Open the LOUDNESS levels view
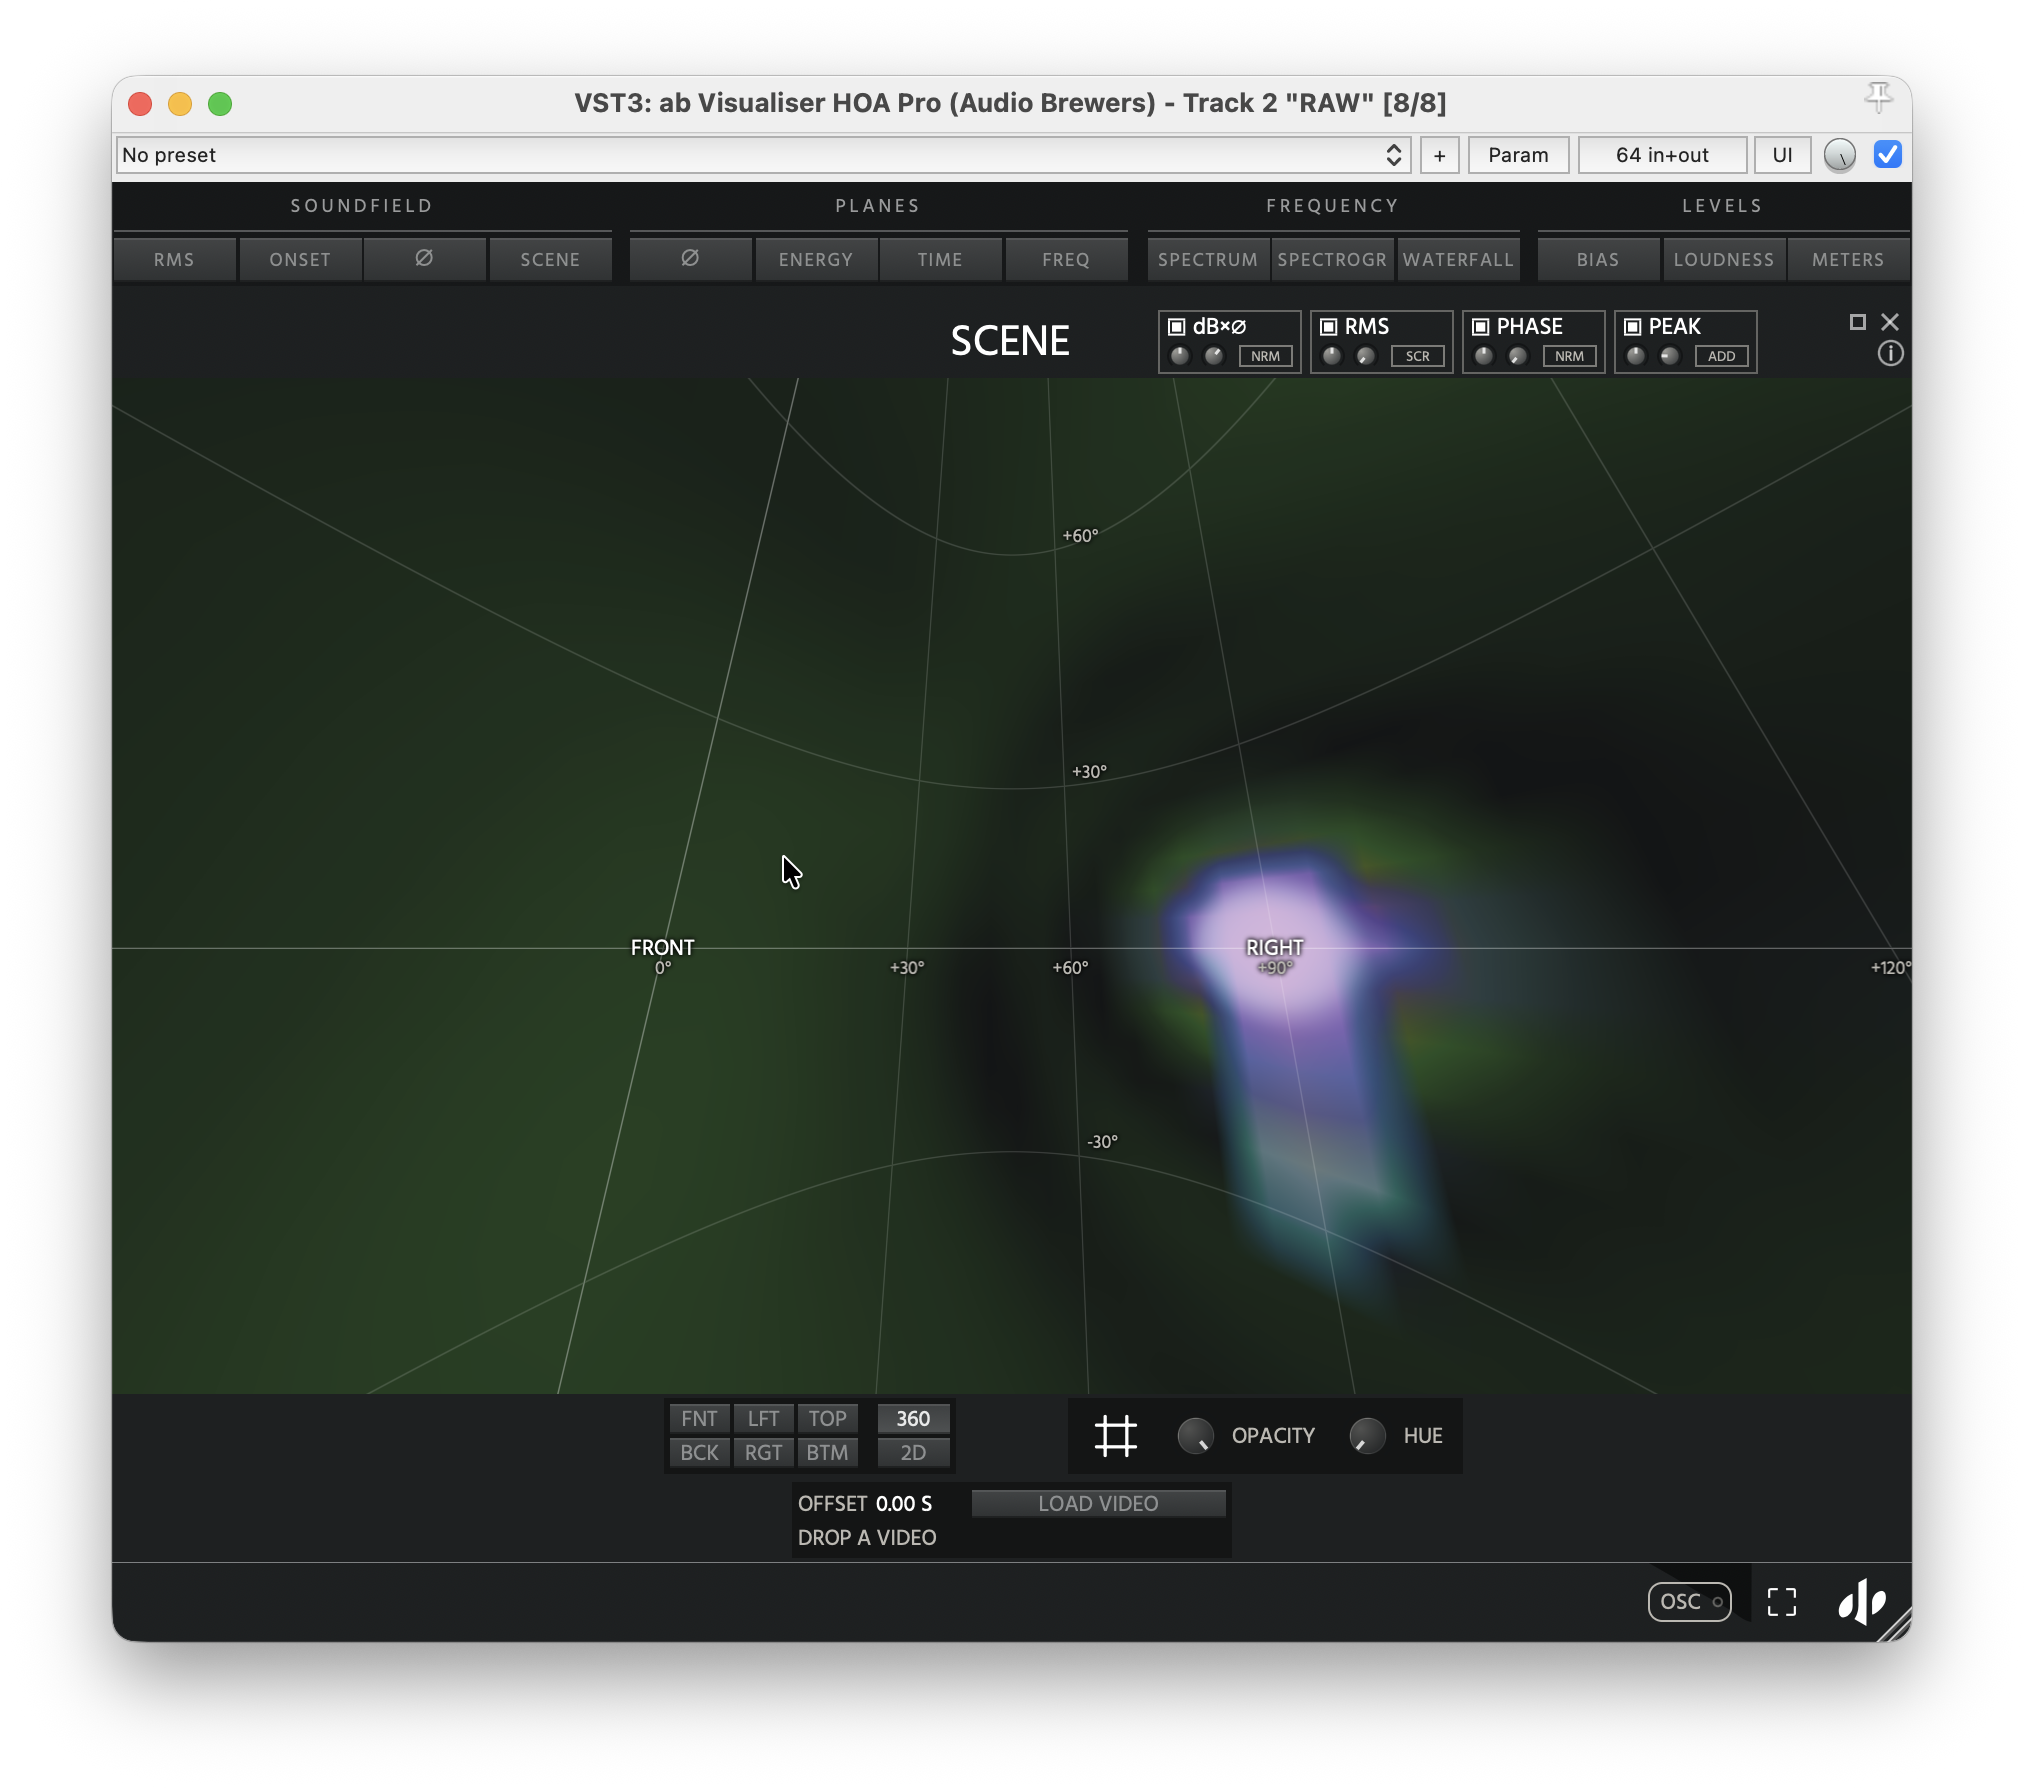Image resolution: width=2024 pixels, height=1790 pixels. tap(1724, 259)
